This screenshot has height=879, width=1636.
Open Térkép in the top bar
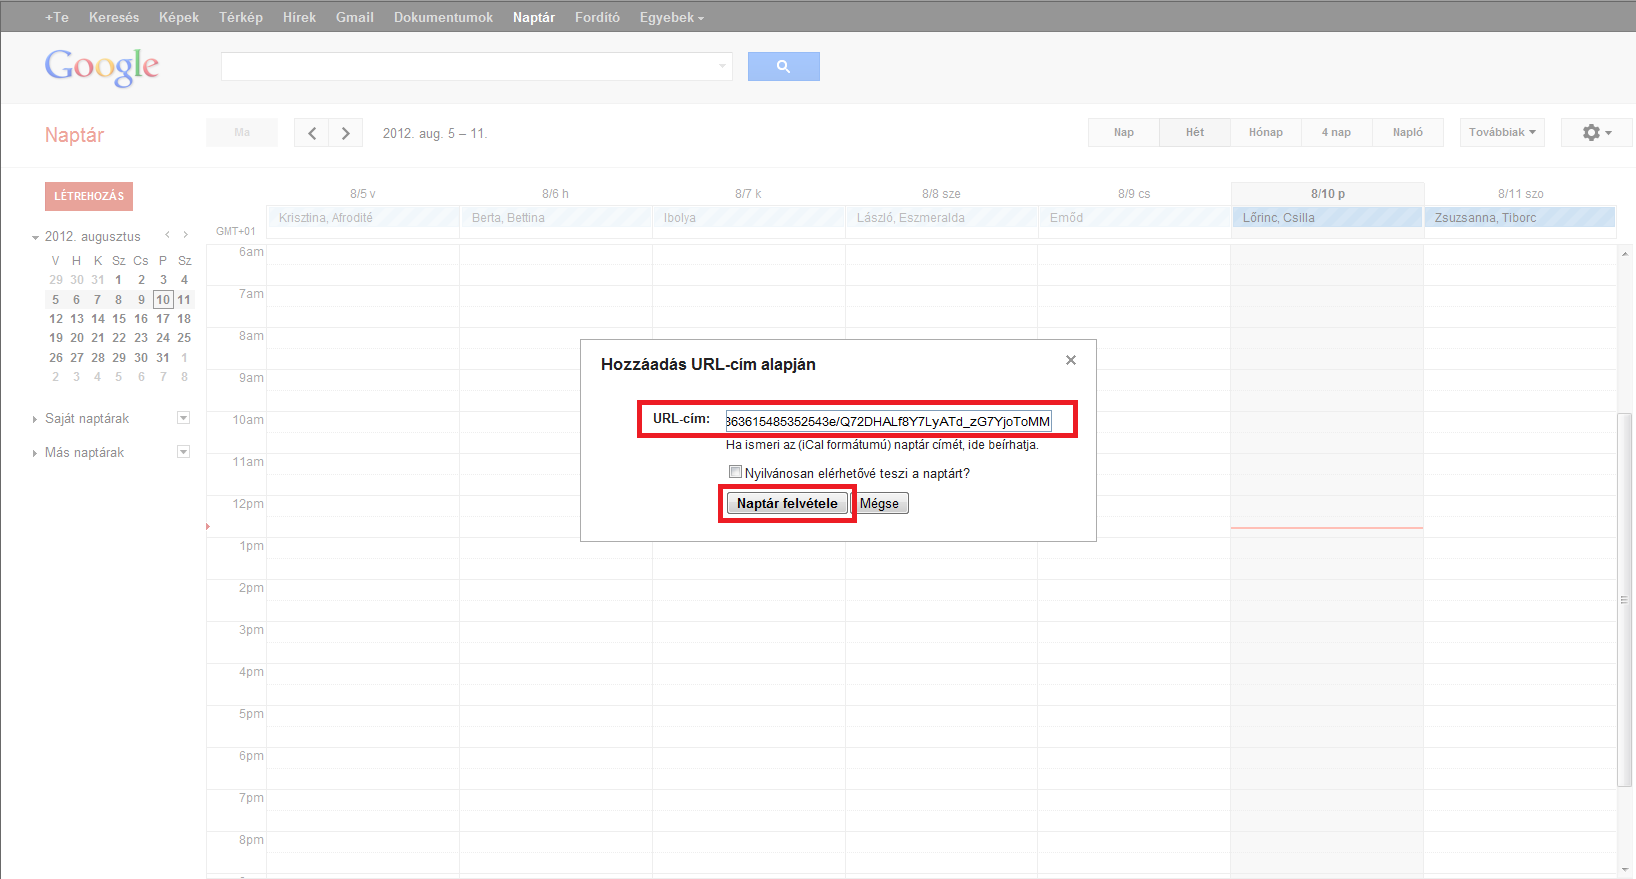pos(241,17)
